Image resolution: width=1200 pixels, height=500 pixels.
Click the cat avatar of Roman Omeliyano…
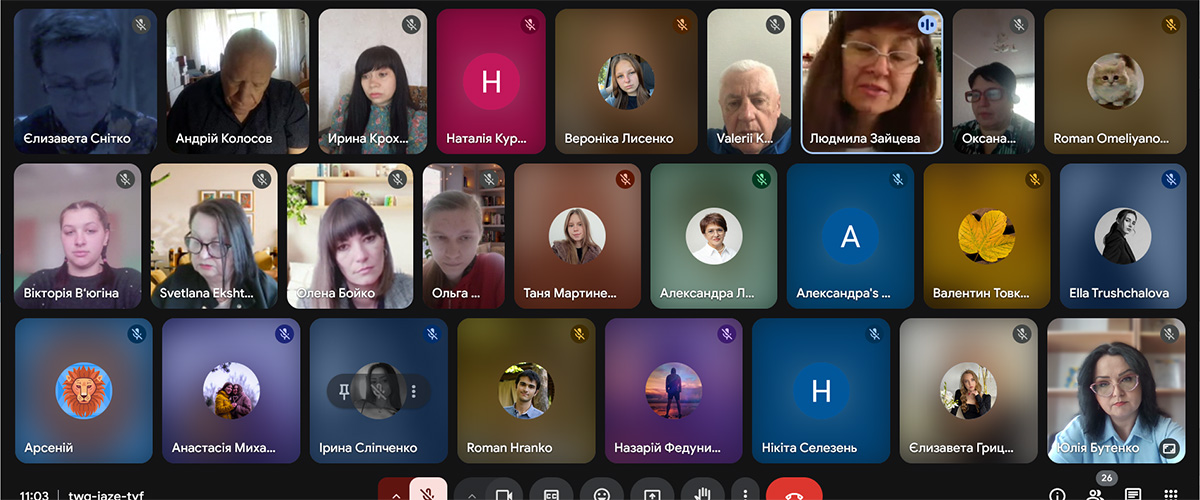pyautogui.click(x=1115, y=81)
